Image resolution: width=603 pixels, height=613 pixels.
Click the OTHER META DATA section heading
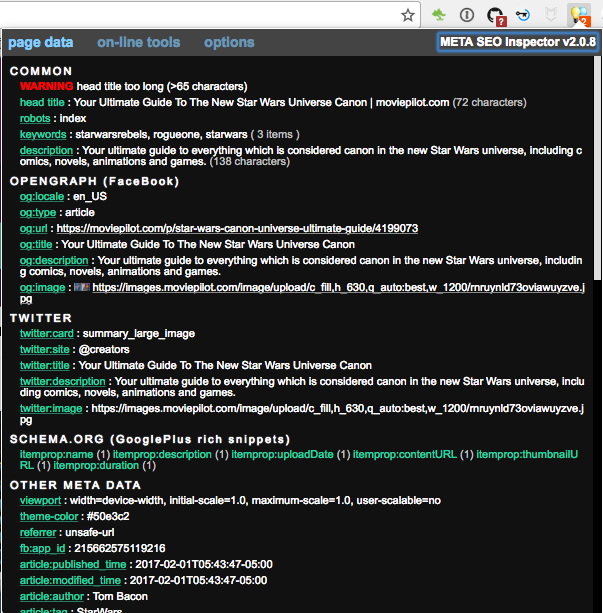click(75, 486)
